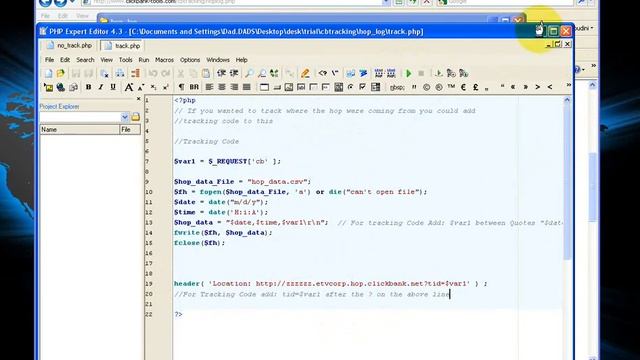Open the Edit menu
This screenshot has width=640, height=360.
(x=65, y=60)
